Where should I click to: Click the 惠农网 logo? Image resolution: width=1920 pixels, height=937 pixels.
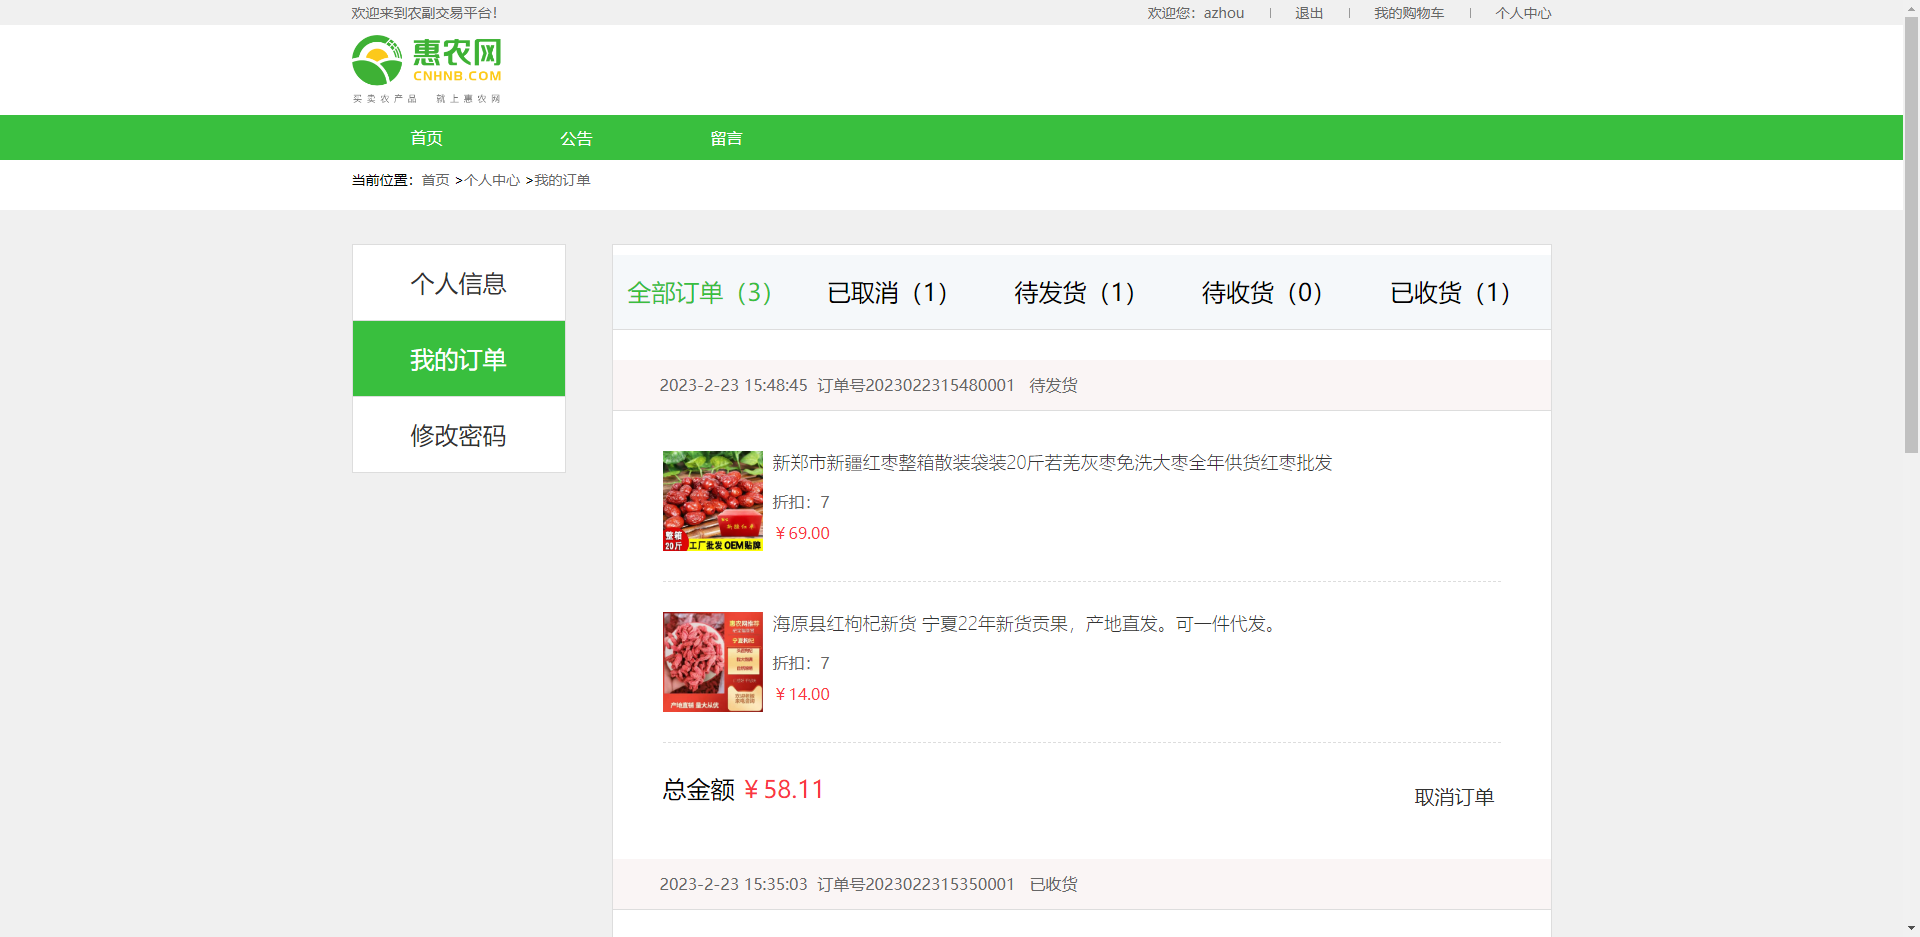tap(427, 68)
